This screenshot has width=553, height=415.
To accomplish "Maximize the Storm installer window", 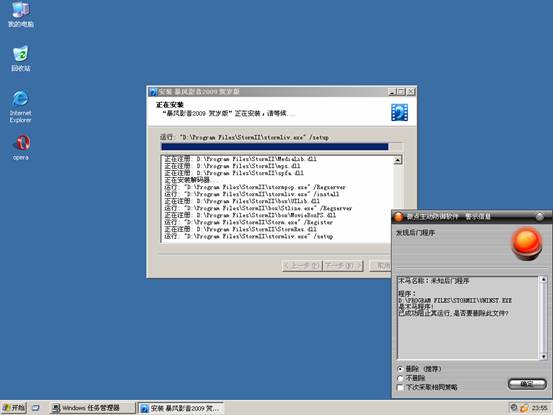I will point(401,92).
